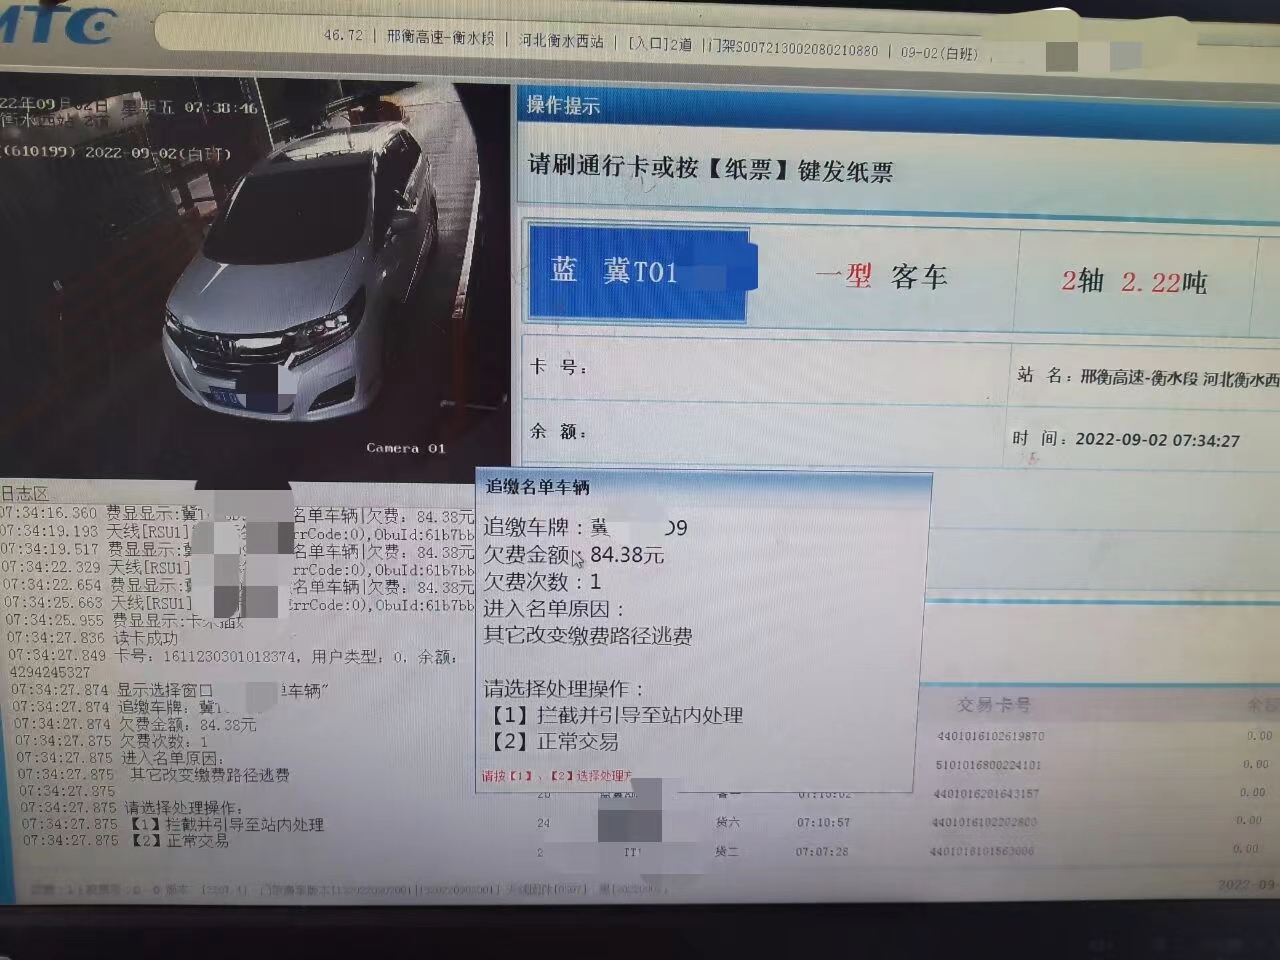Click the 日志区 log area label
Viewport: 1280px width, 960px height.
pos(24,493)
